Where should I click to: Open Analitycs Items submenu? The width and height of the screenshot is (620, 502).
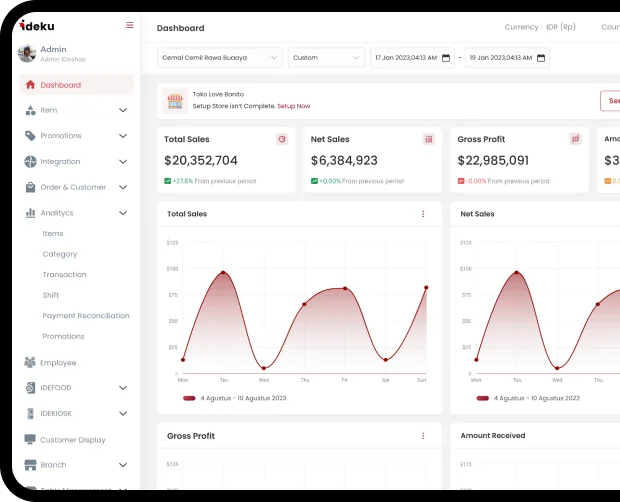click(53, 234)
